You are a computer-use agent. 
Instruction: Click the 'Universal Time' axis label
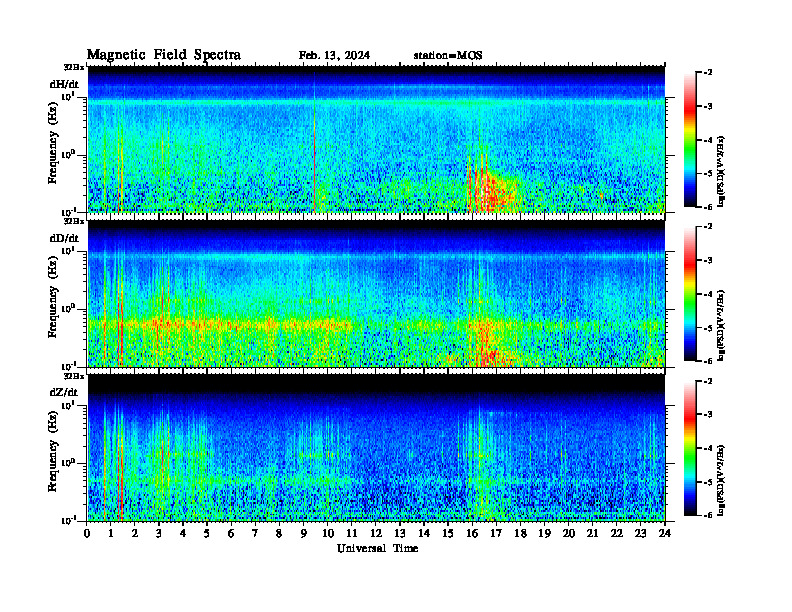click(377, 548)
